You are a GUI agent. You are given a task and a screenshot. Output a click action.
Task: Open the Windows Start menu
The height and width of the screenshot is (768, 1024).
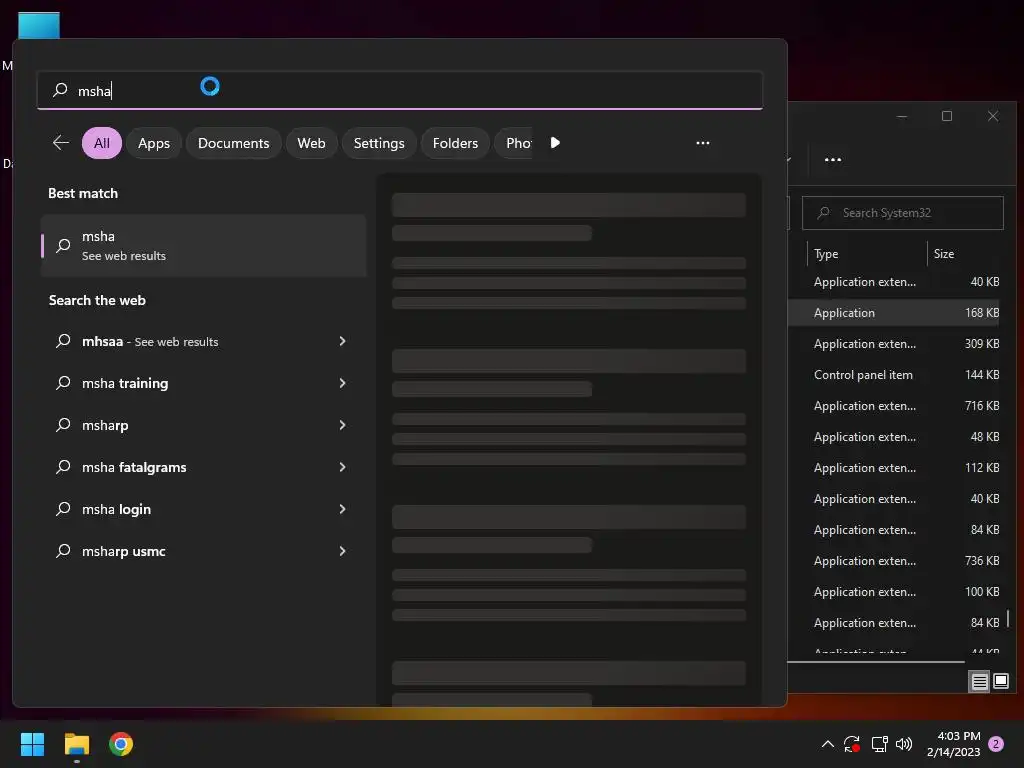pyautogui.click(x=32, y=744)
